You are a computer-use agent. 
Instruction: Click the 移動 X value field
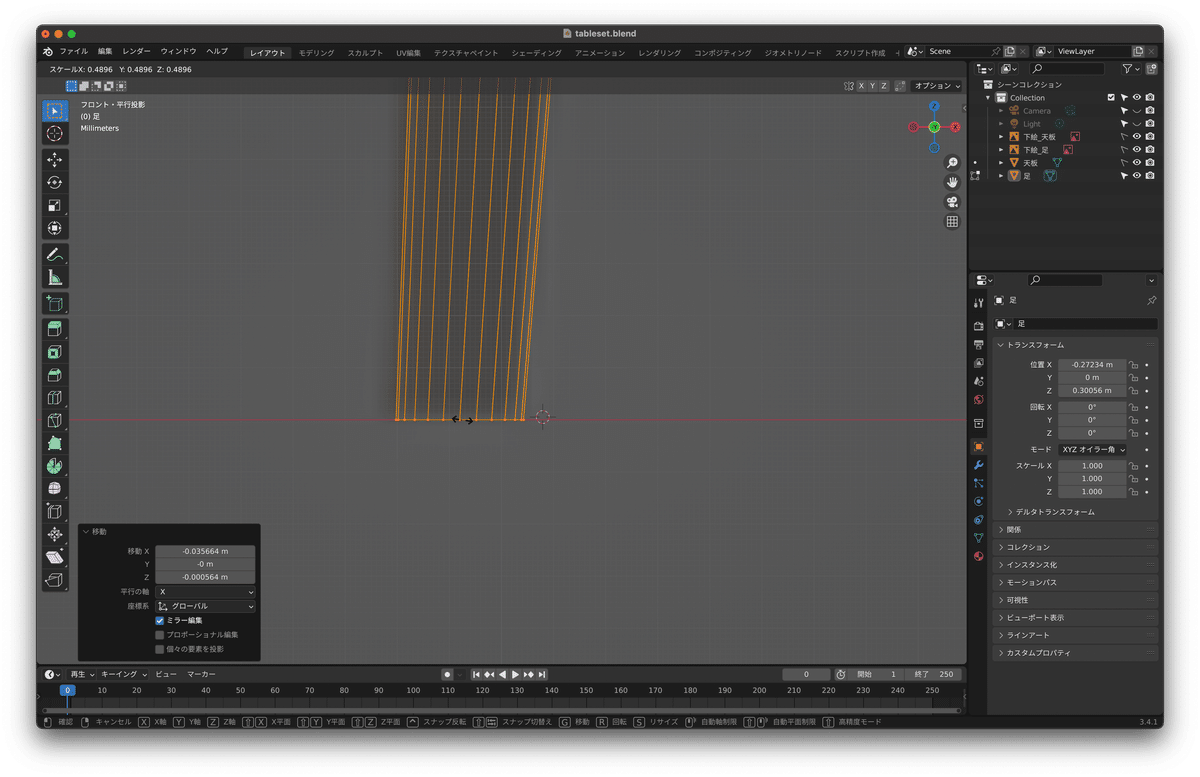click(205, 551)
